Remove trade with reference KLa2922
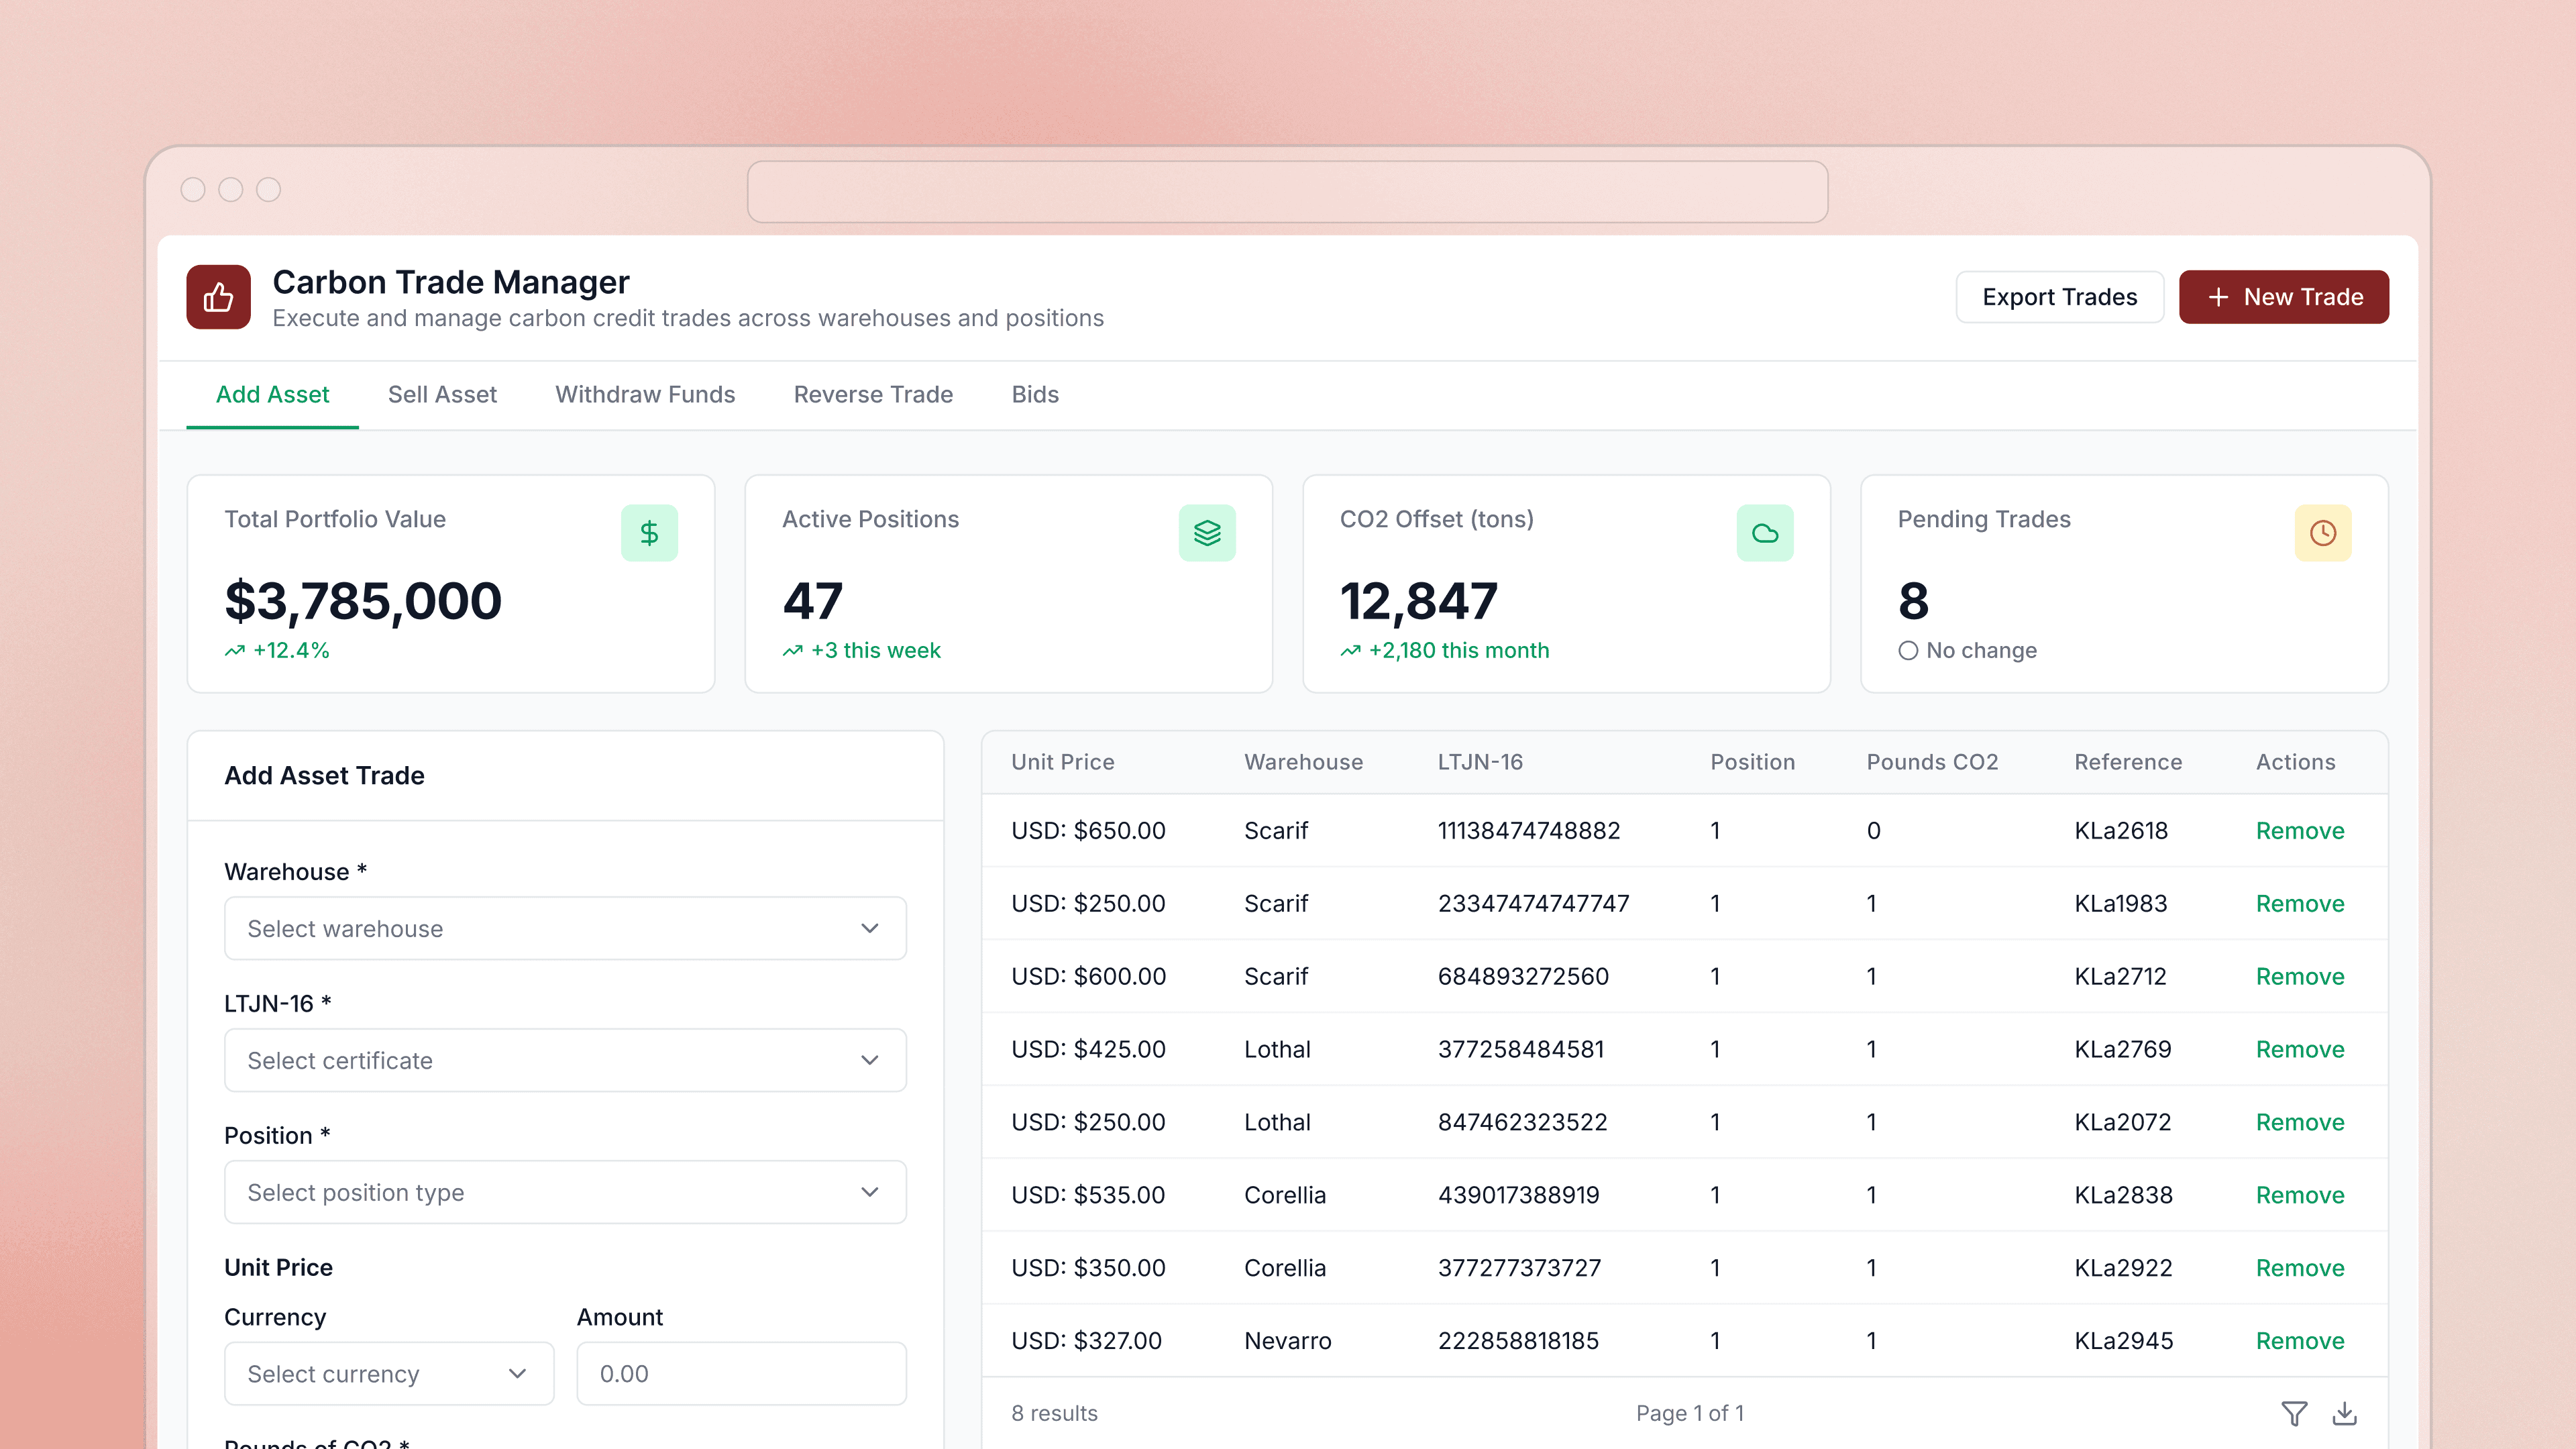This screenshot has height=1449, width=2576. 2300,1269
